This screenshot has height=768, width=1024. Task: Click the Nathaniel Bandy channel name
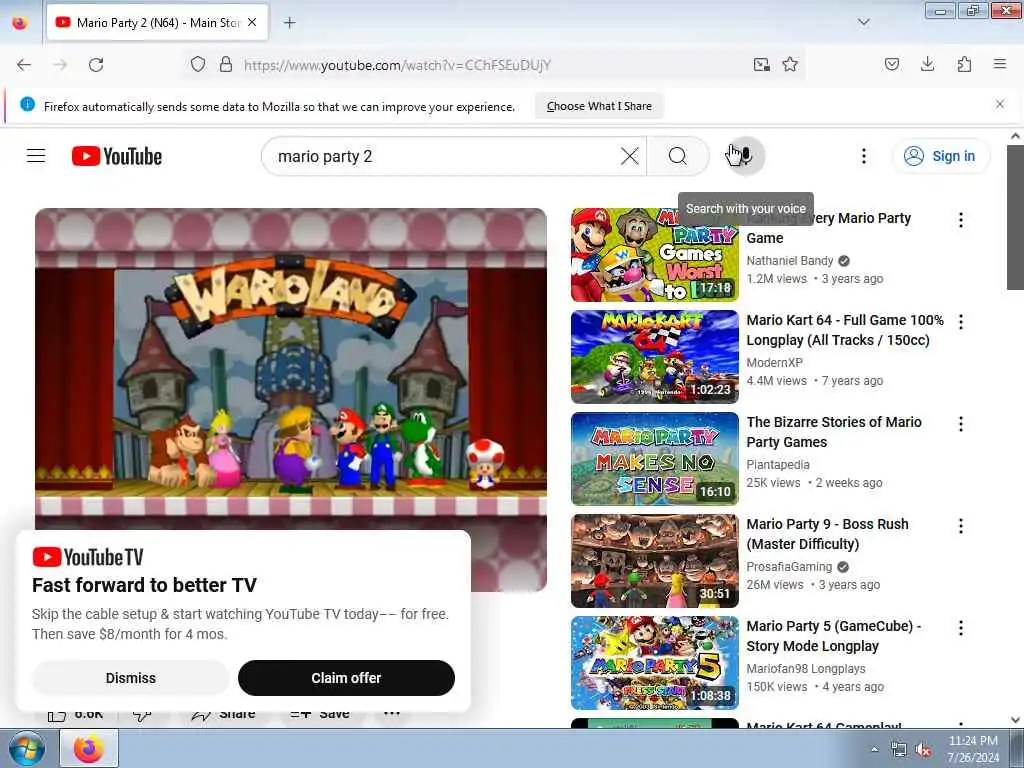(x=790, y=261)
